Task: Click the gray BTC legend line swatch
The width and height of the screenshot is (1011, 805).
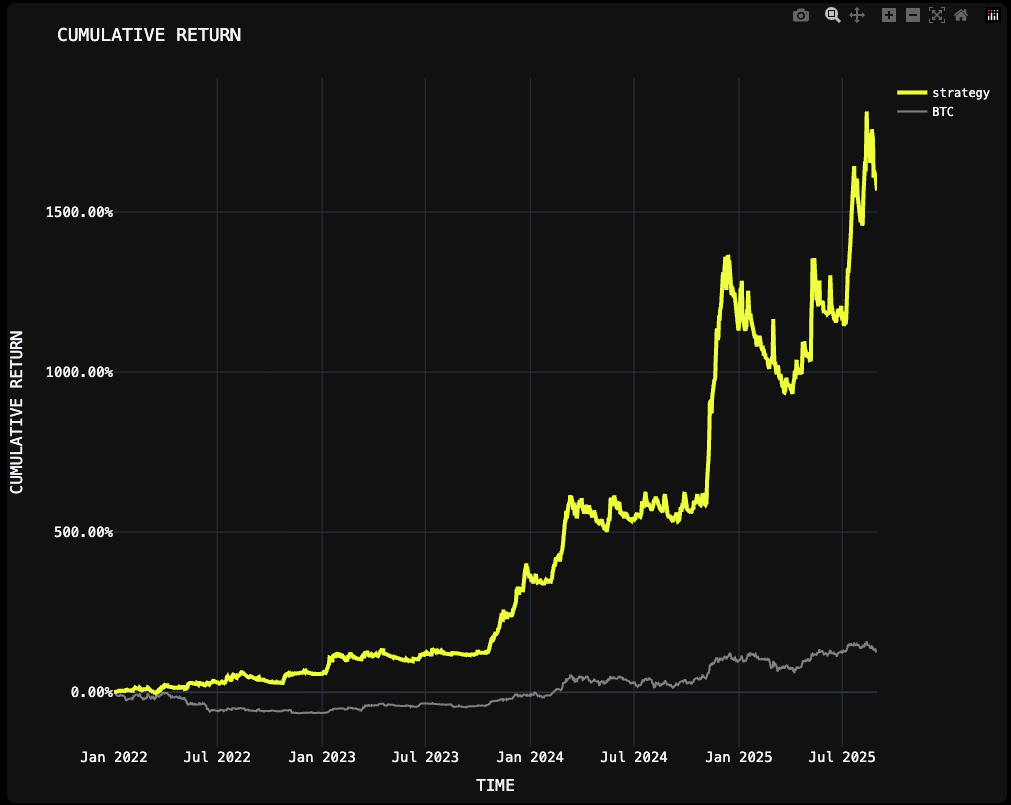Action: coord(912,112)
